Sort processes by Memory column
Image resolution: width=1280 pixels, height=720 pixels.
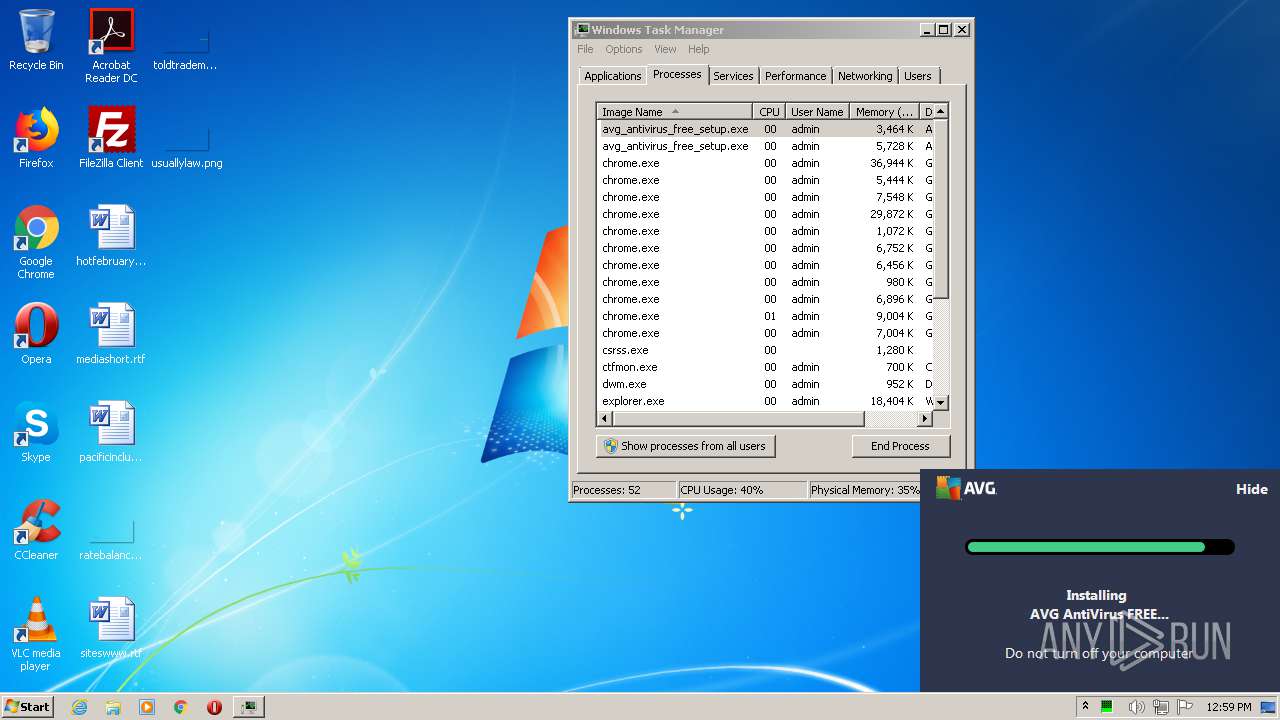tap(884, 112)
